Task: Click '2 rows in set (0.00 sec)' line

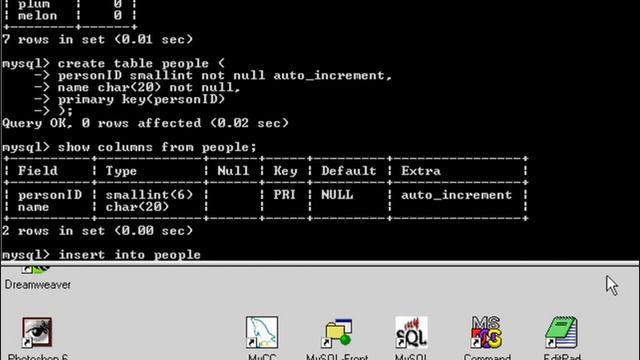Action: (x=98, y=231)
